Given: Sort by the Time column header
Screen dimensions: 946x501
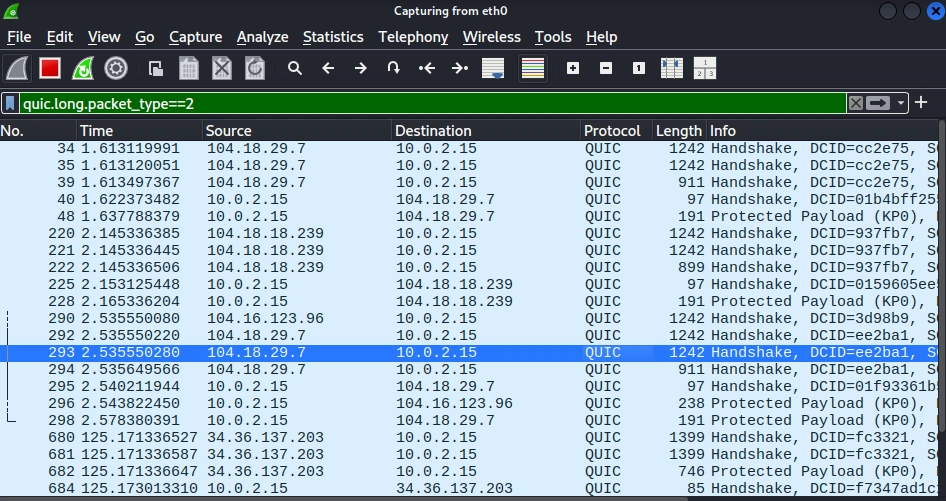Looking at the screenshot, I should click(x=140, y=131).
